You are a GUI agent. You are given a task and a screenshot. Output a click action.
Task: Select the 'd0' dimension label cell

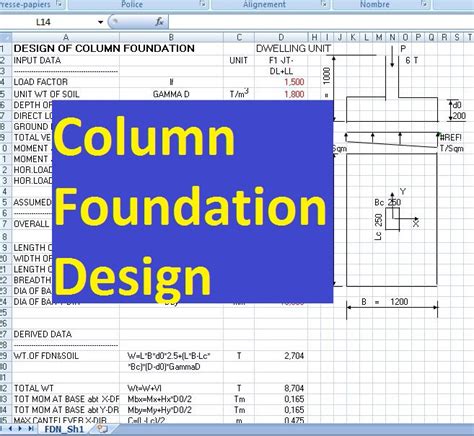(x=457, y=105)
